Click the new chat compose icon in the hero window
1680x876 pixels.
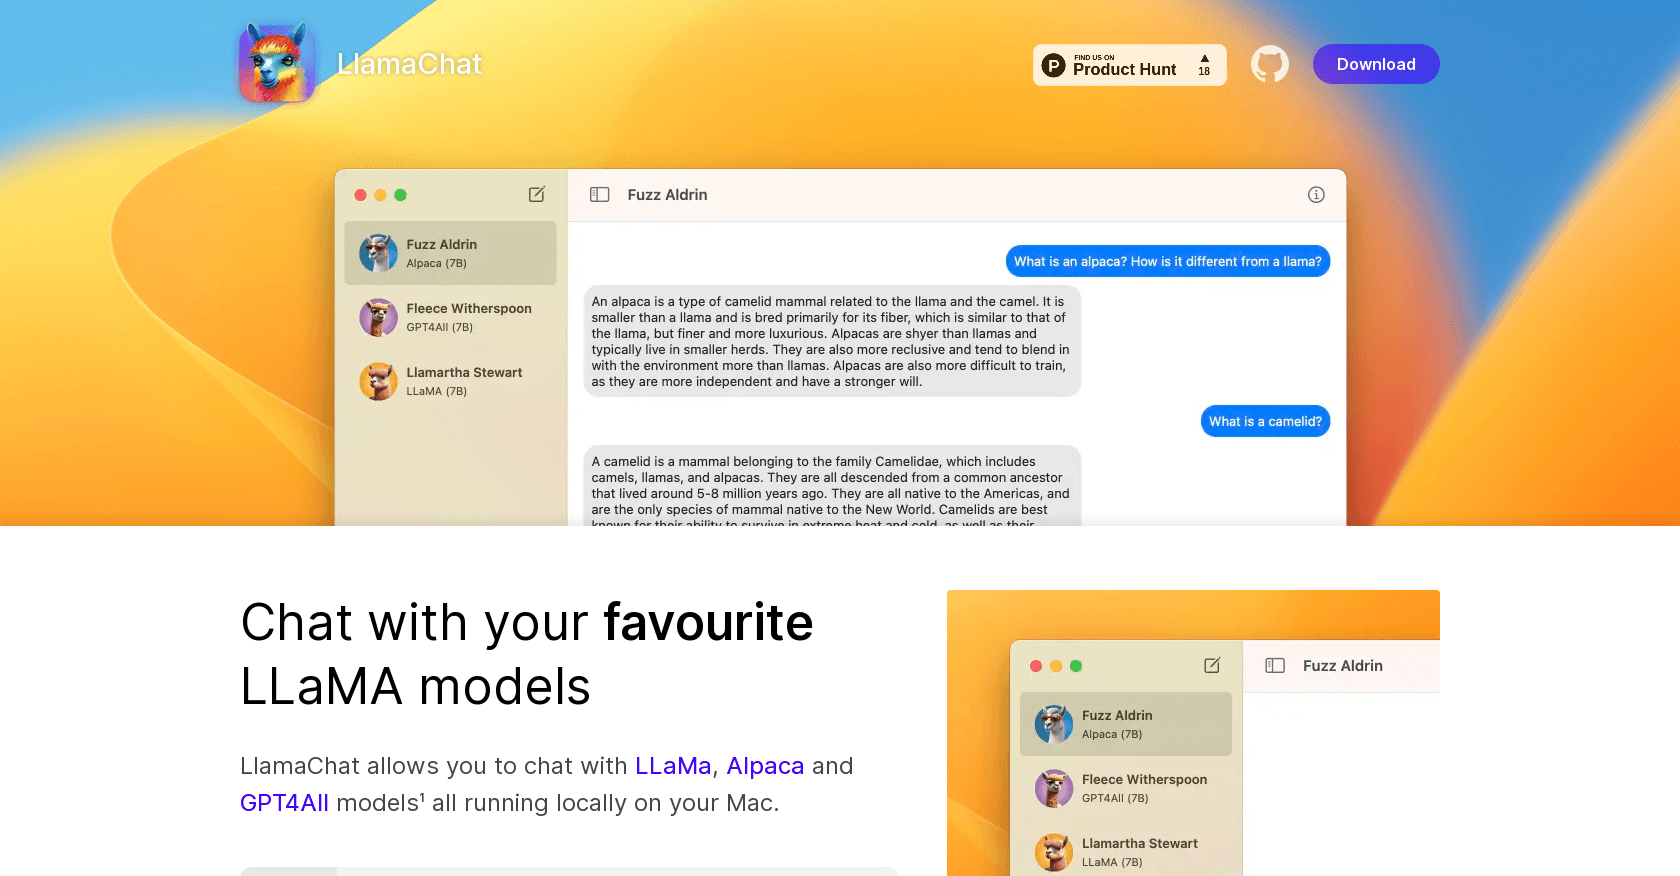click(537, 194)
